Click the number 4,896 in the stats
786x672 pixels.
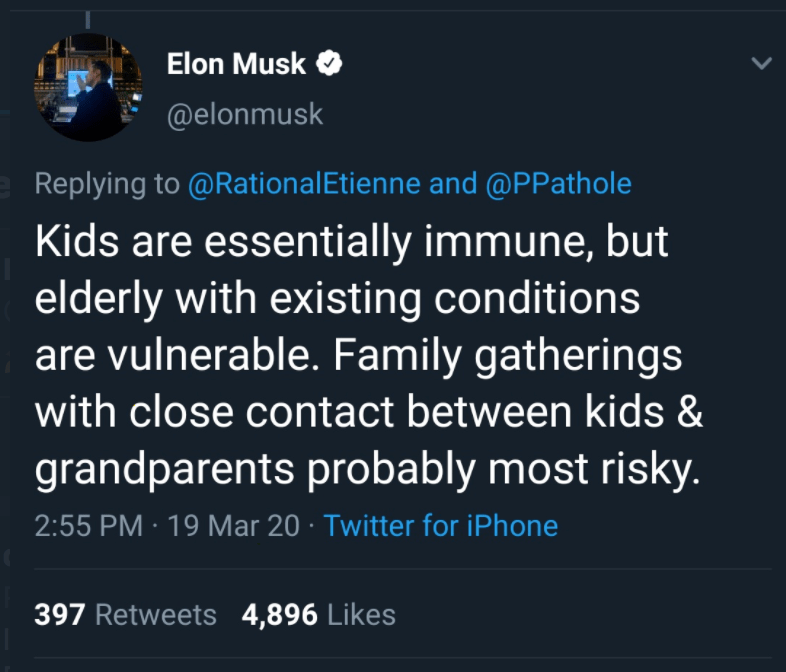(x=279, y=614)
